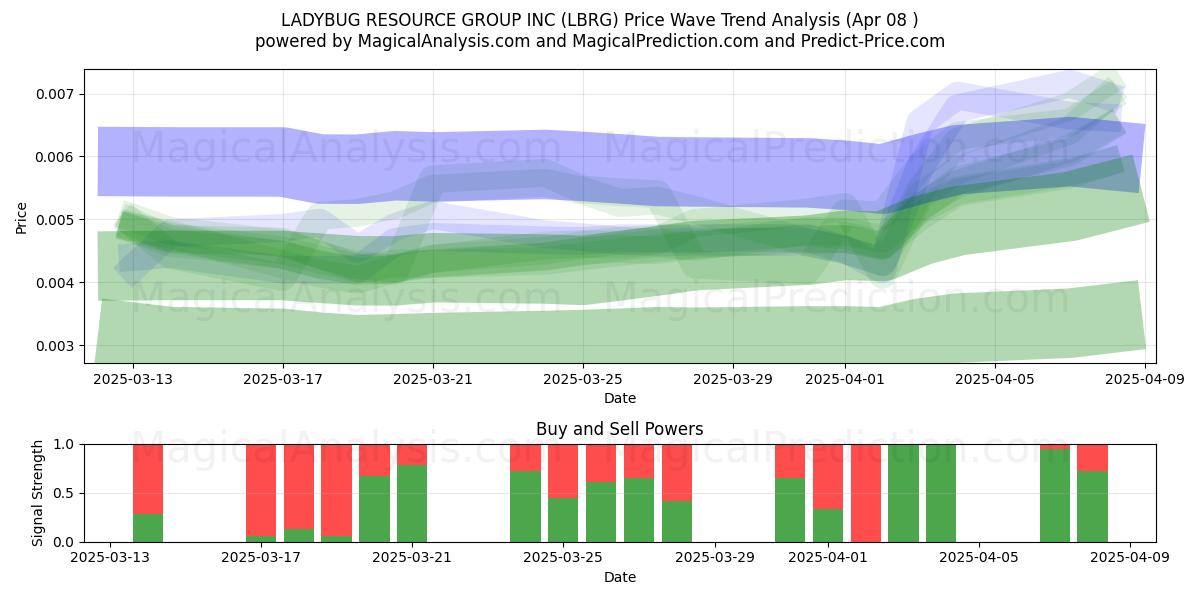Click 2025-03-29 on the price chart date axis

(x=733, y=379)
